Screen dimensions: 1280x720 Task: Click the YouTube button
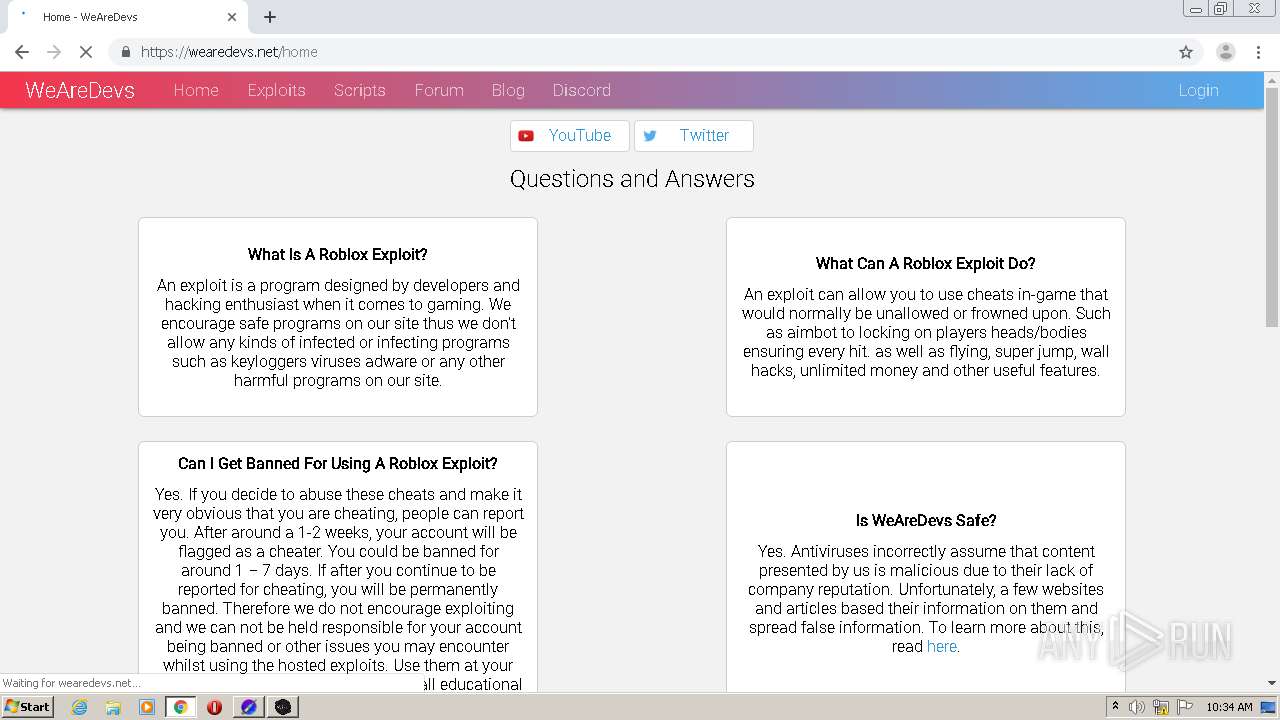tap(569, 136)
